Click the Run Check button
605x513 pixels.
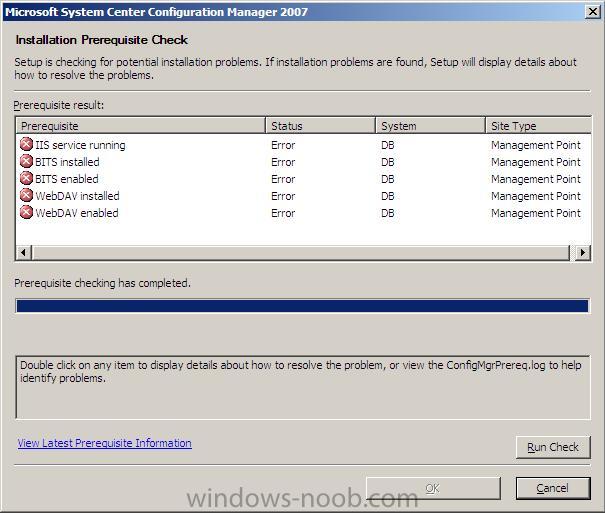pyautogui.click(x=553, y=447)
